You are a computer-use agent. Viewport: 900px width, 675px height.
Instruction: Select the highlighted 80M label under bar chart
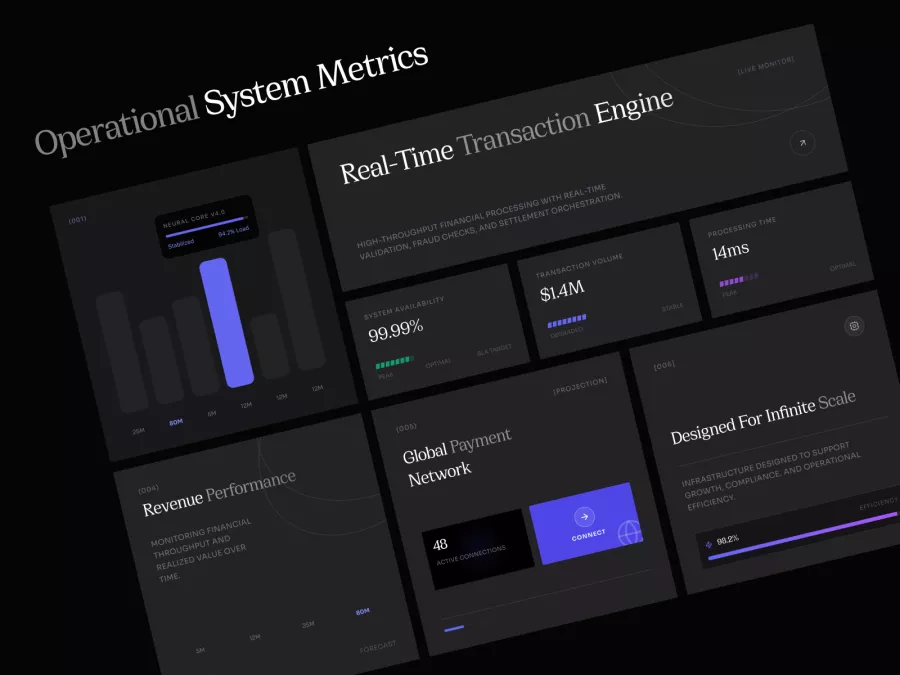pos(176,422)
